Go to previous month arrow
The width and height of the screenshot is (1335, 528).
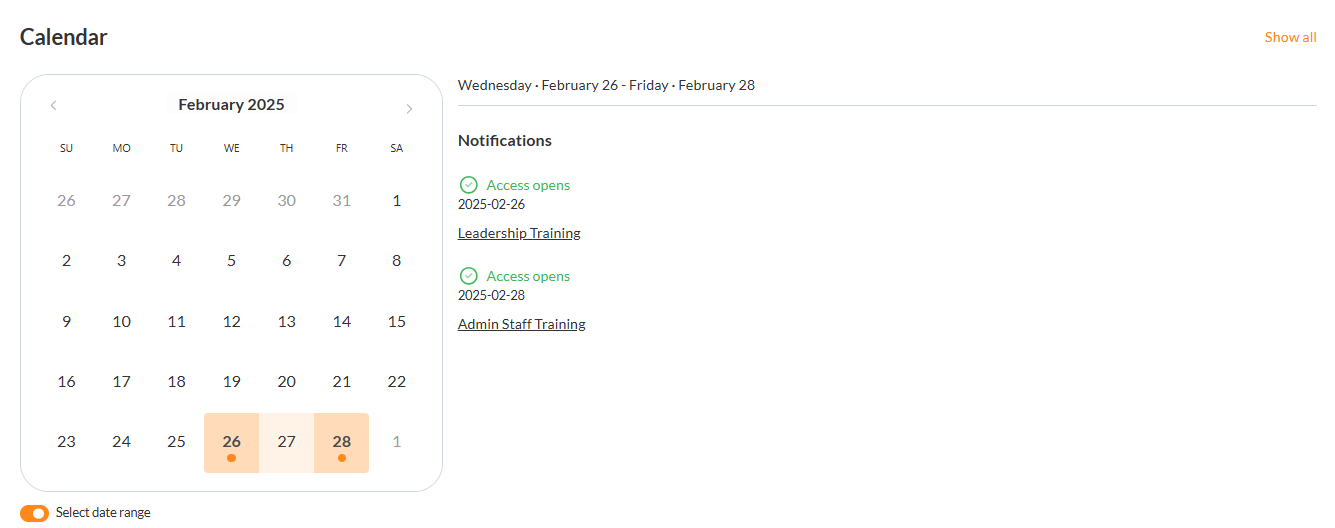point(53,106)
